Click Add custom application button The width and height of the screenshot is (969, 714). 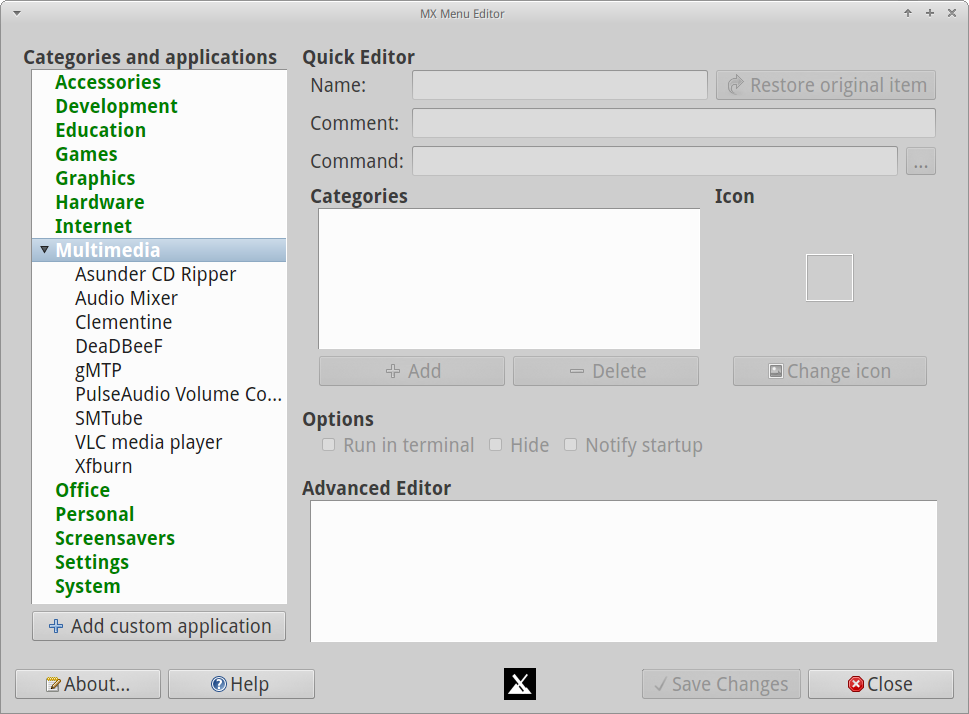pyautogui.click(x=159, y=626)
